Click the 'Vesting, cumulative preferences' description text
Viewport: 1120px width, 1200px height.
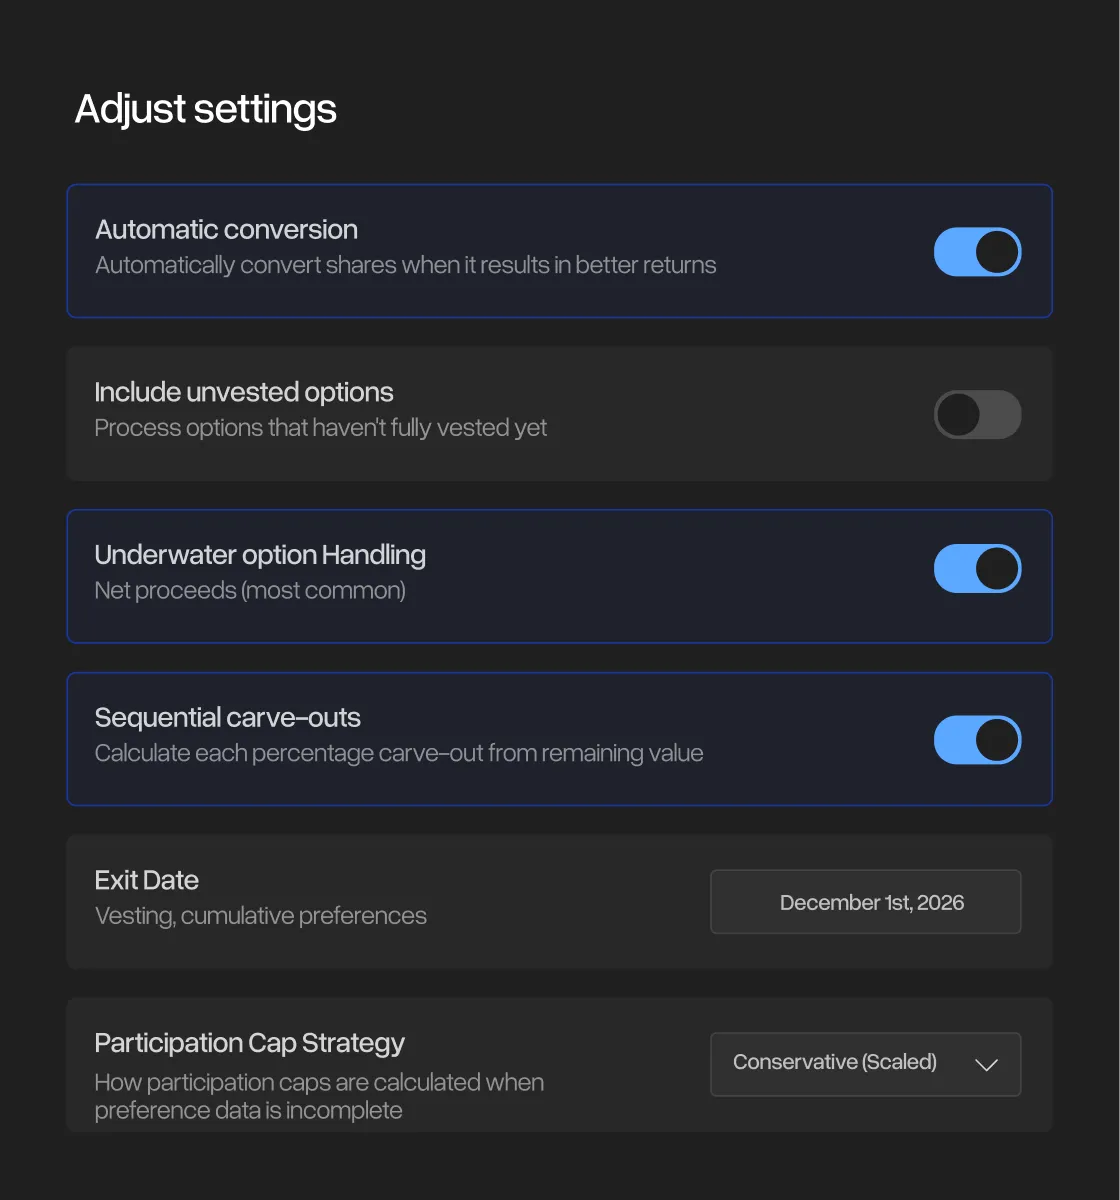click(x=261, y=916)
